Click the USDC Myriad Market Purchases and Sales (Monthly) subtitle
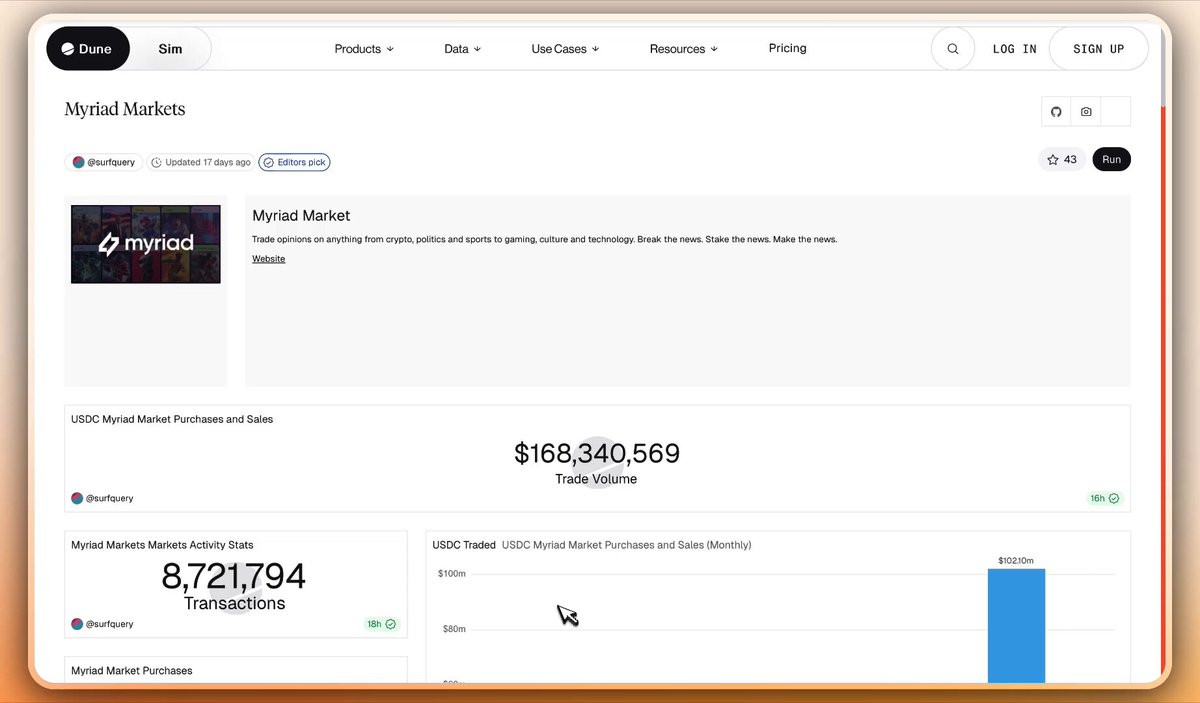 627,545
